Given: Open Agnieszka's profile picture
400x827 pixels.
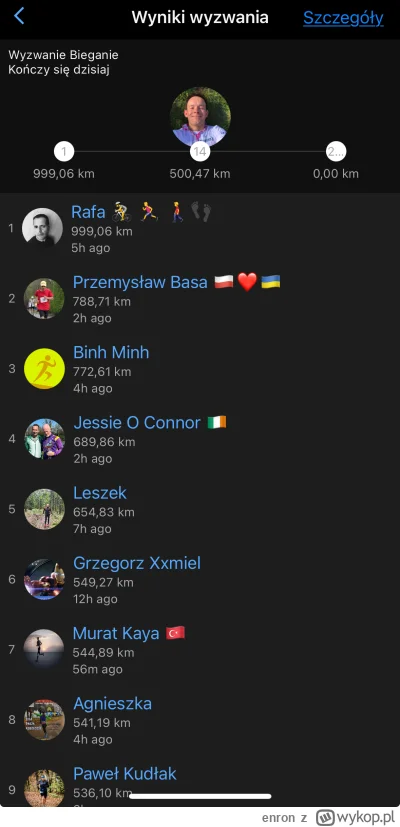Looking at the screenshot, I should [44, 719].
